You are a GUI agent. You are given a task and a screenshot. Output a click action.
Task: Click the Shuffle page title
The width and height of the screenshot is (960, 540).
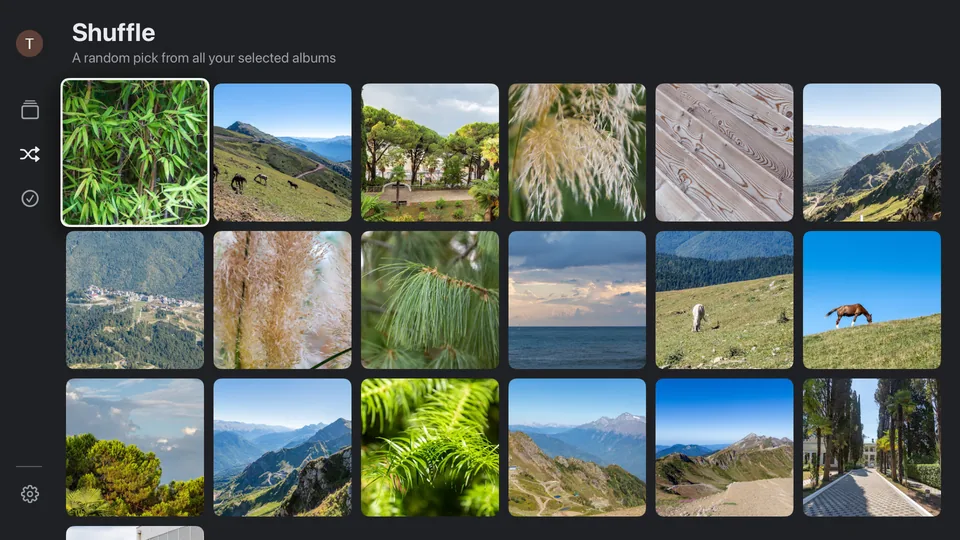coord(113,32)
